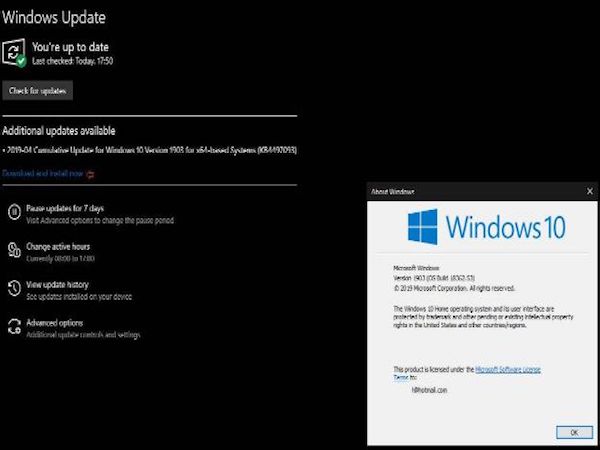Click the Check for updates button
The width and height of the screenshot is (600, 450).
point(38,91)
